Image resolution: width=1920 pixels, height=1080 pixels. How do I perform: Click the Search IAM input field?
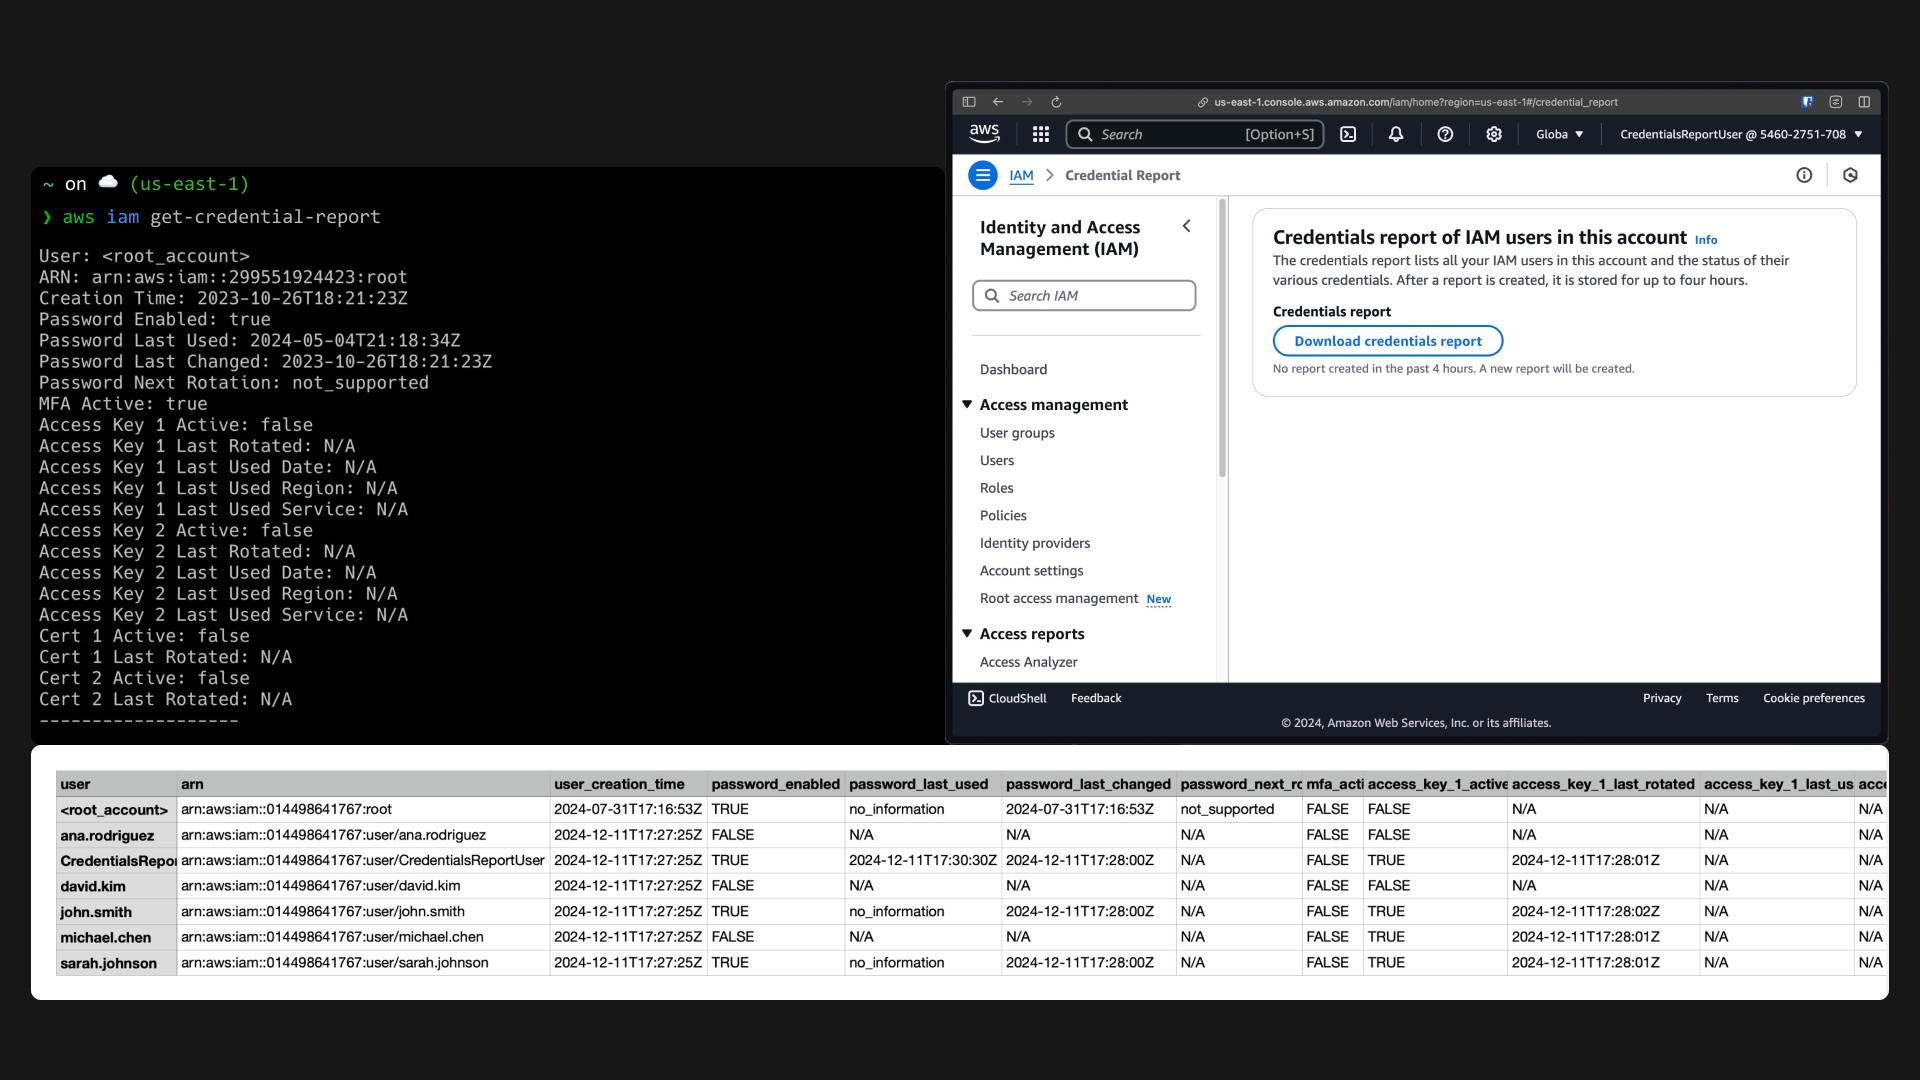pyautogui.click(x=1084, y=296)
